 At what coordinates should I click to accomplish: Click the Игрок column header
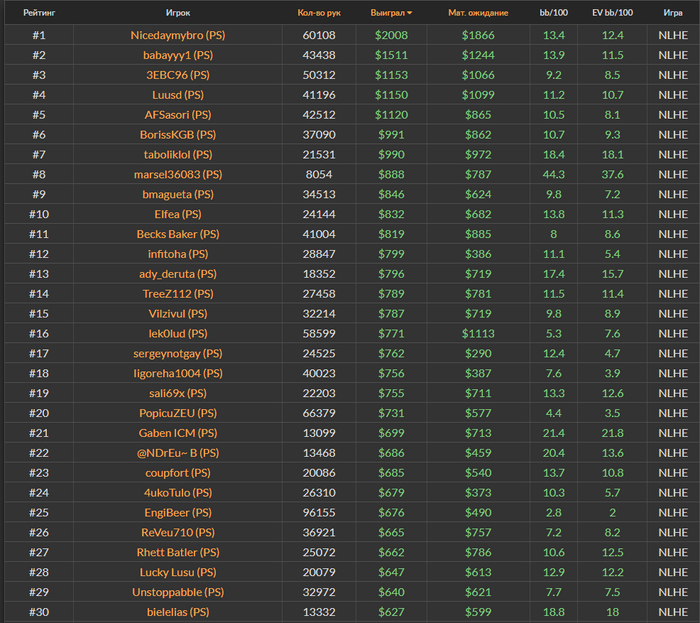pos(178,13)
